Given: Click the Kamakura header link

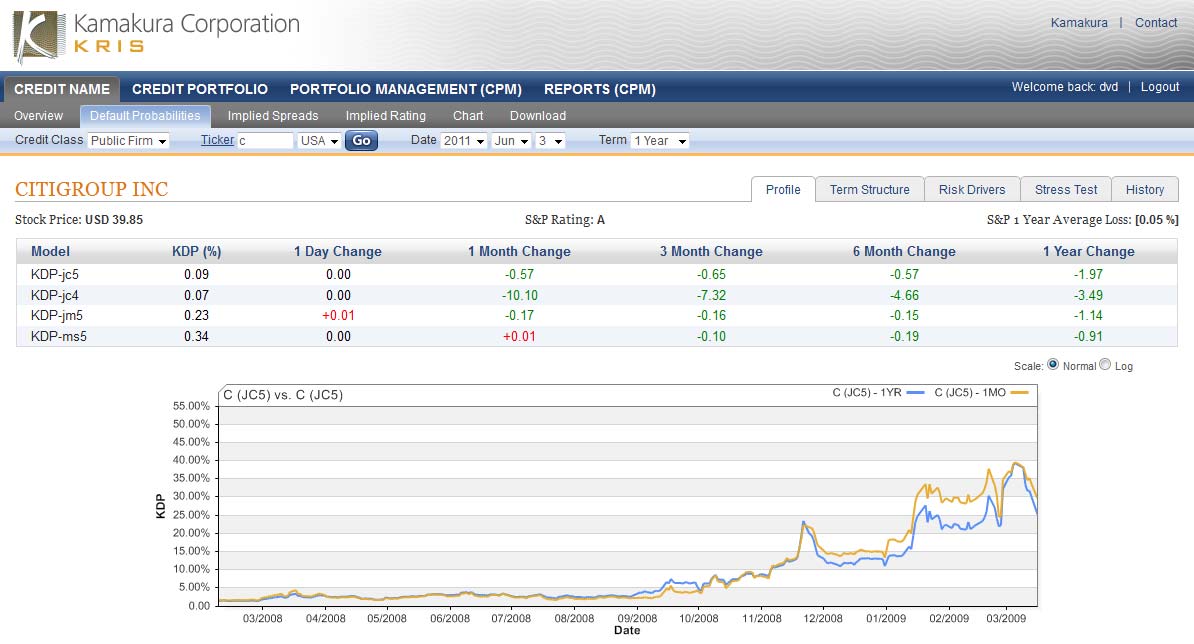Looking at the screenshot, I should [x=1079, y=23].
